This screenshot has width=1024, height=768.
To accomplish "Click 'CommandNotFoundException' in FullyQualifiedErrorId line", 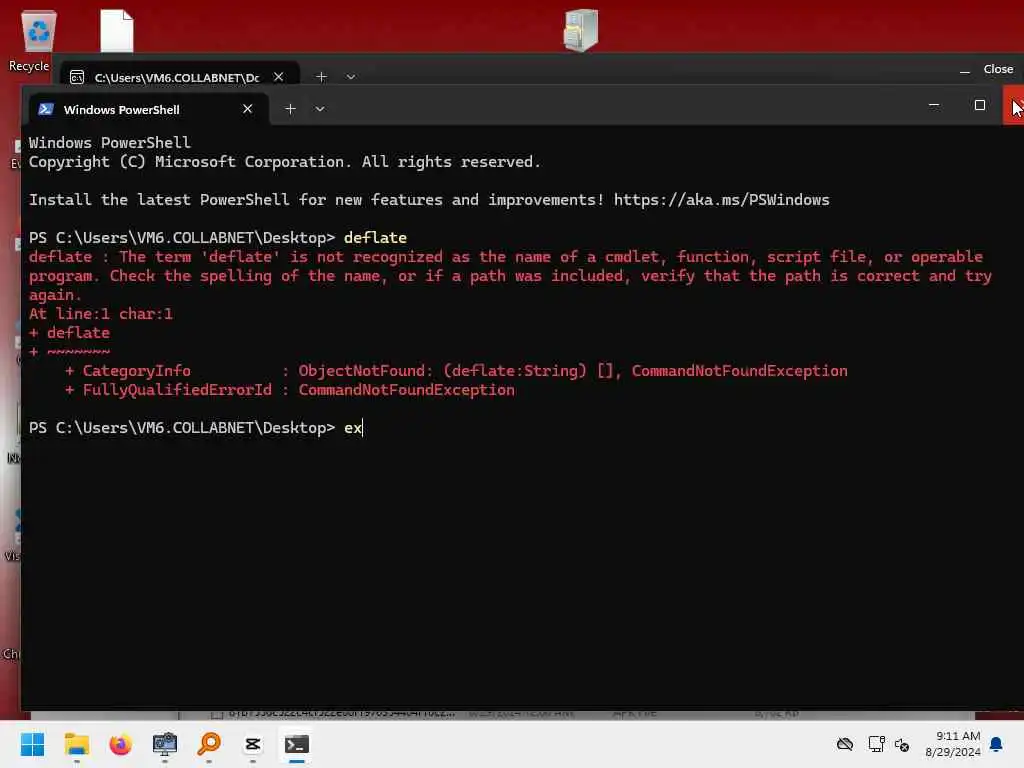I will (406, 390).
